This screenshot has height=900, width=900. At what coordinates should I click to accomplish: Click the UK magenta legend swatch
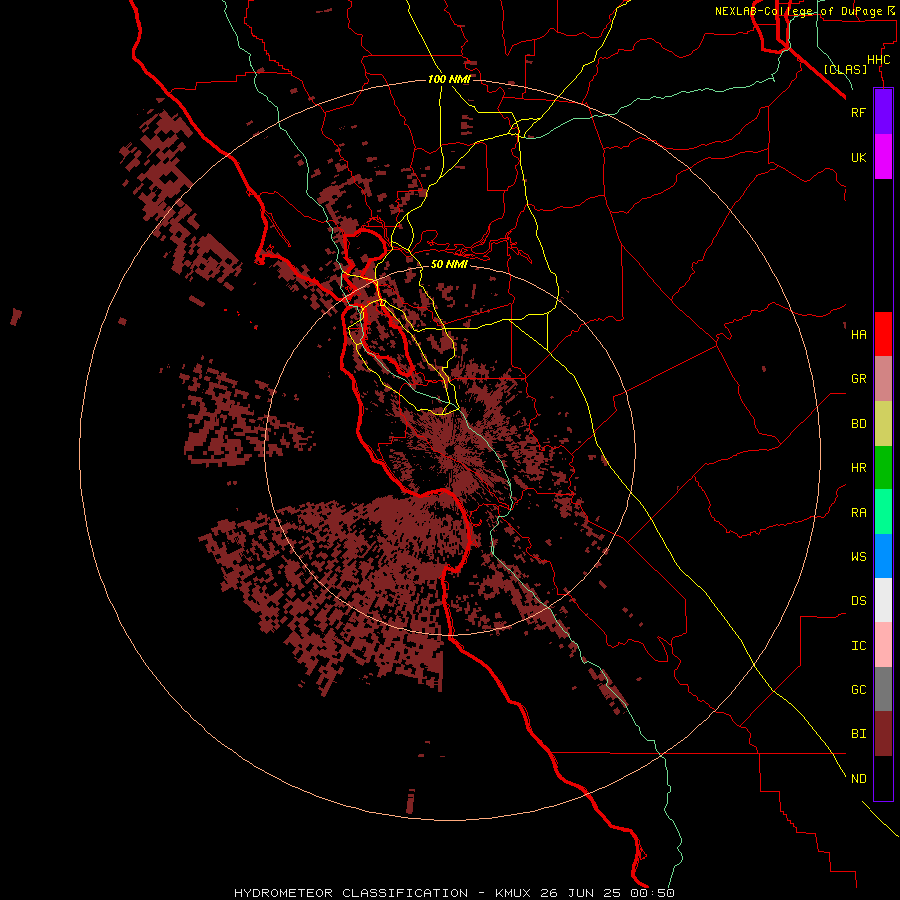point(883,156)
